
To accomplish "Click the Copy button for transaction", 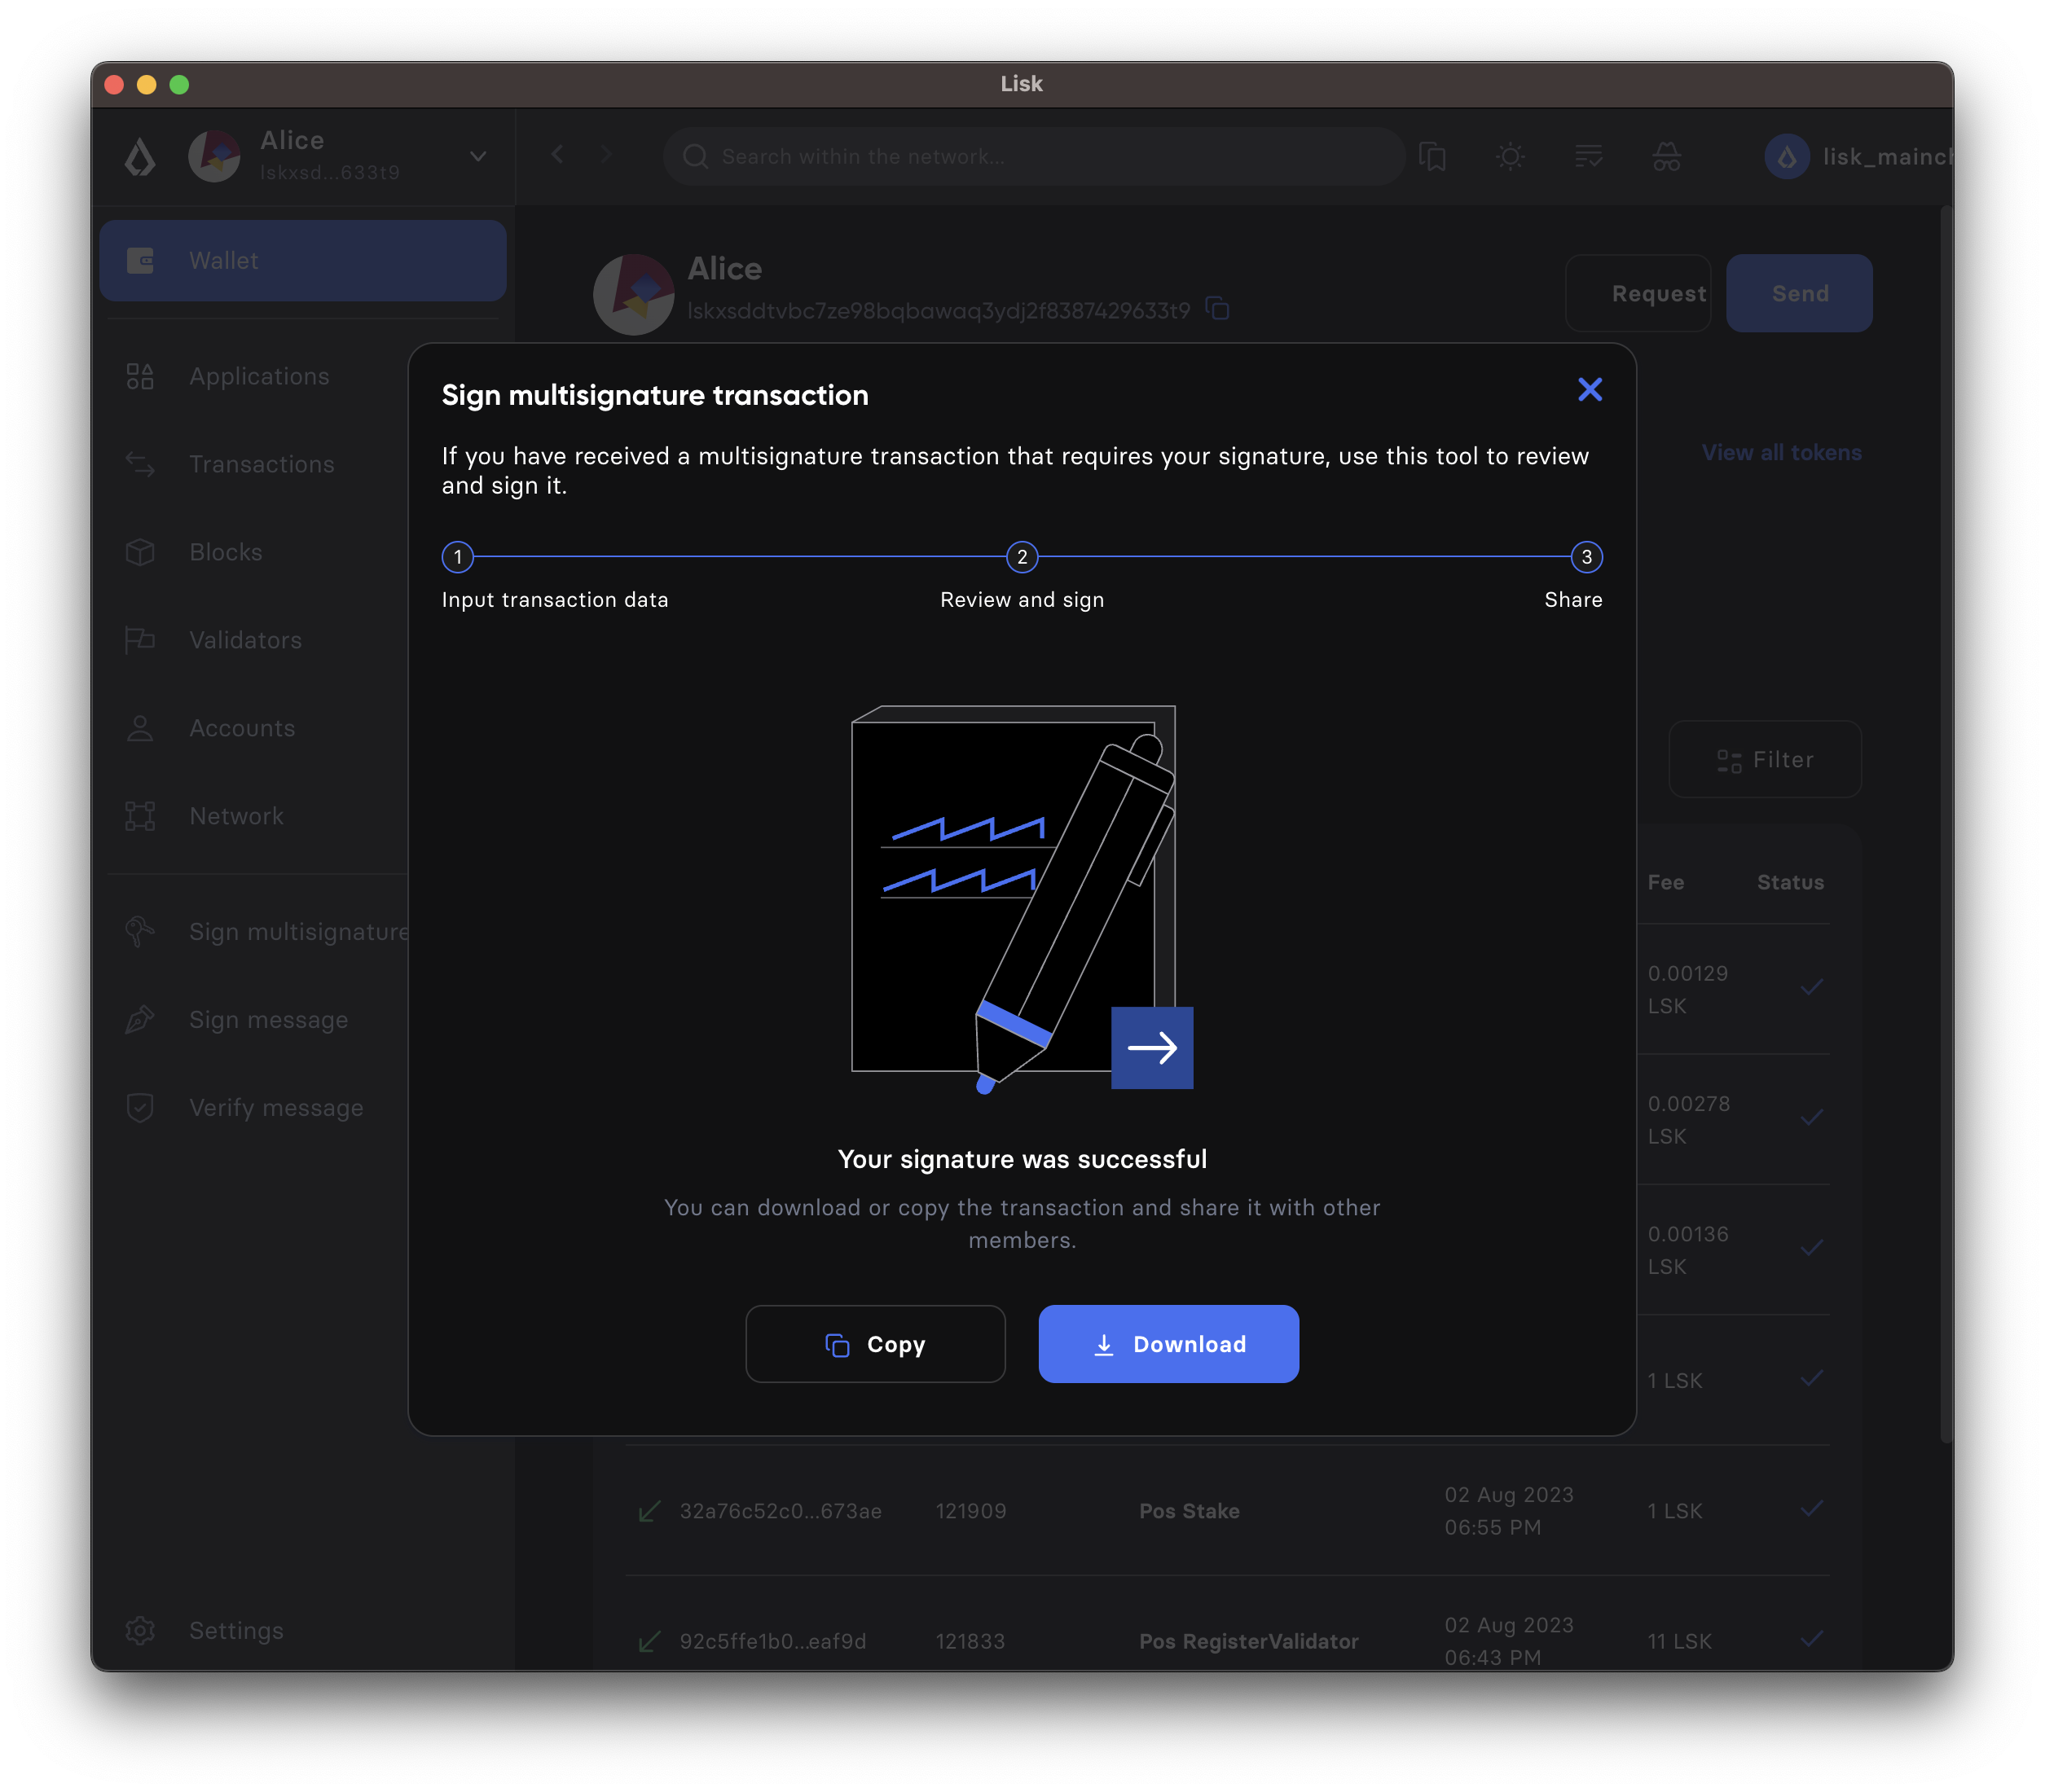I will pyautogui.click(x=875, y=1343).
